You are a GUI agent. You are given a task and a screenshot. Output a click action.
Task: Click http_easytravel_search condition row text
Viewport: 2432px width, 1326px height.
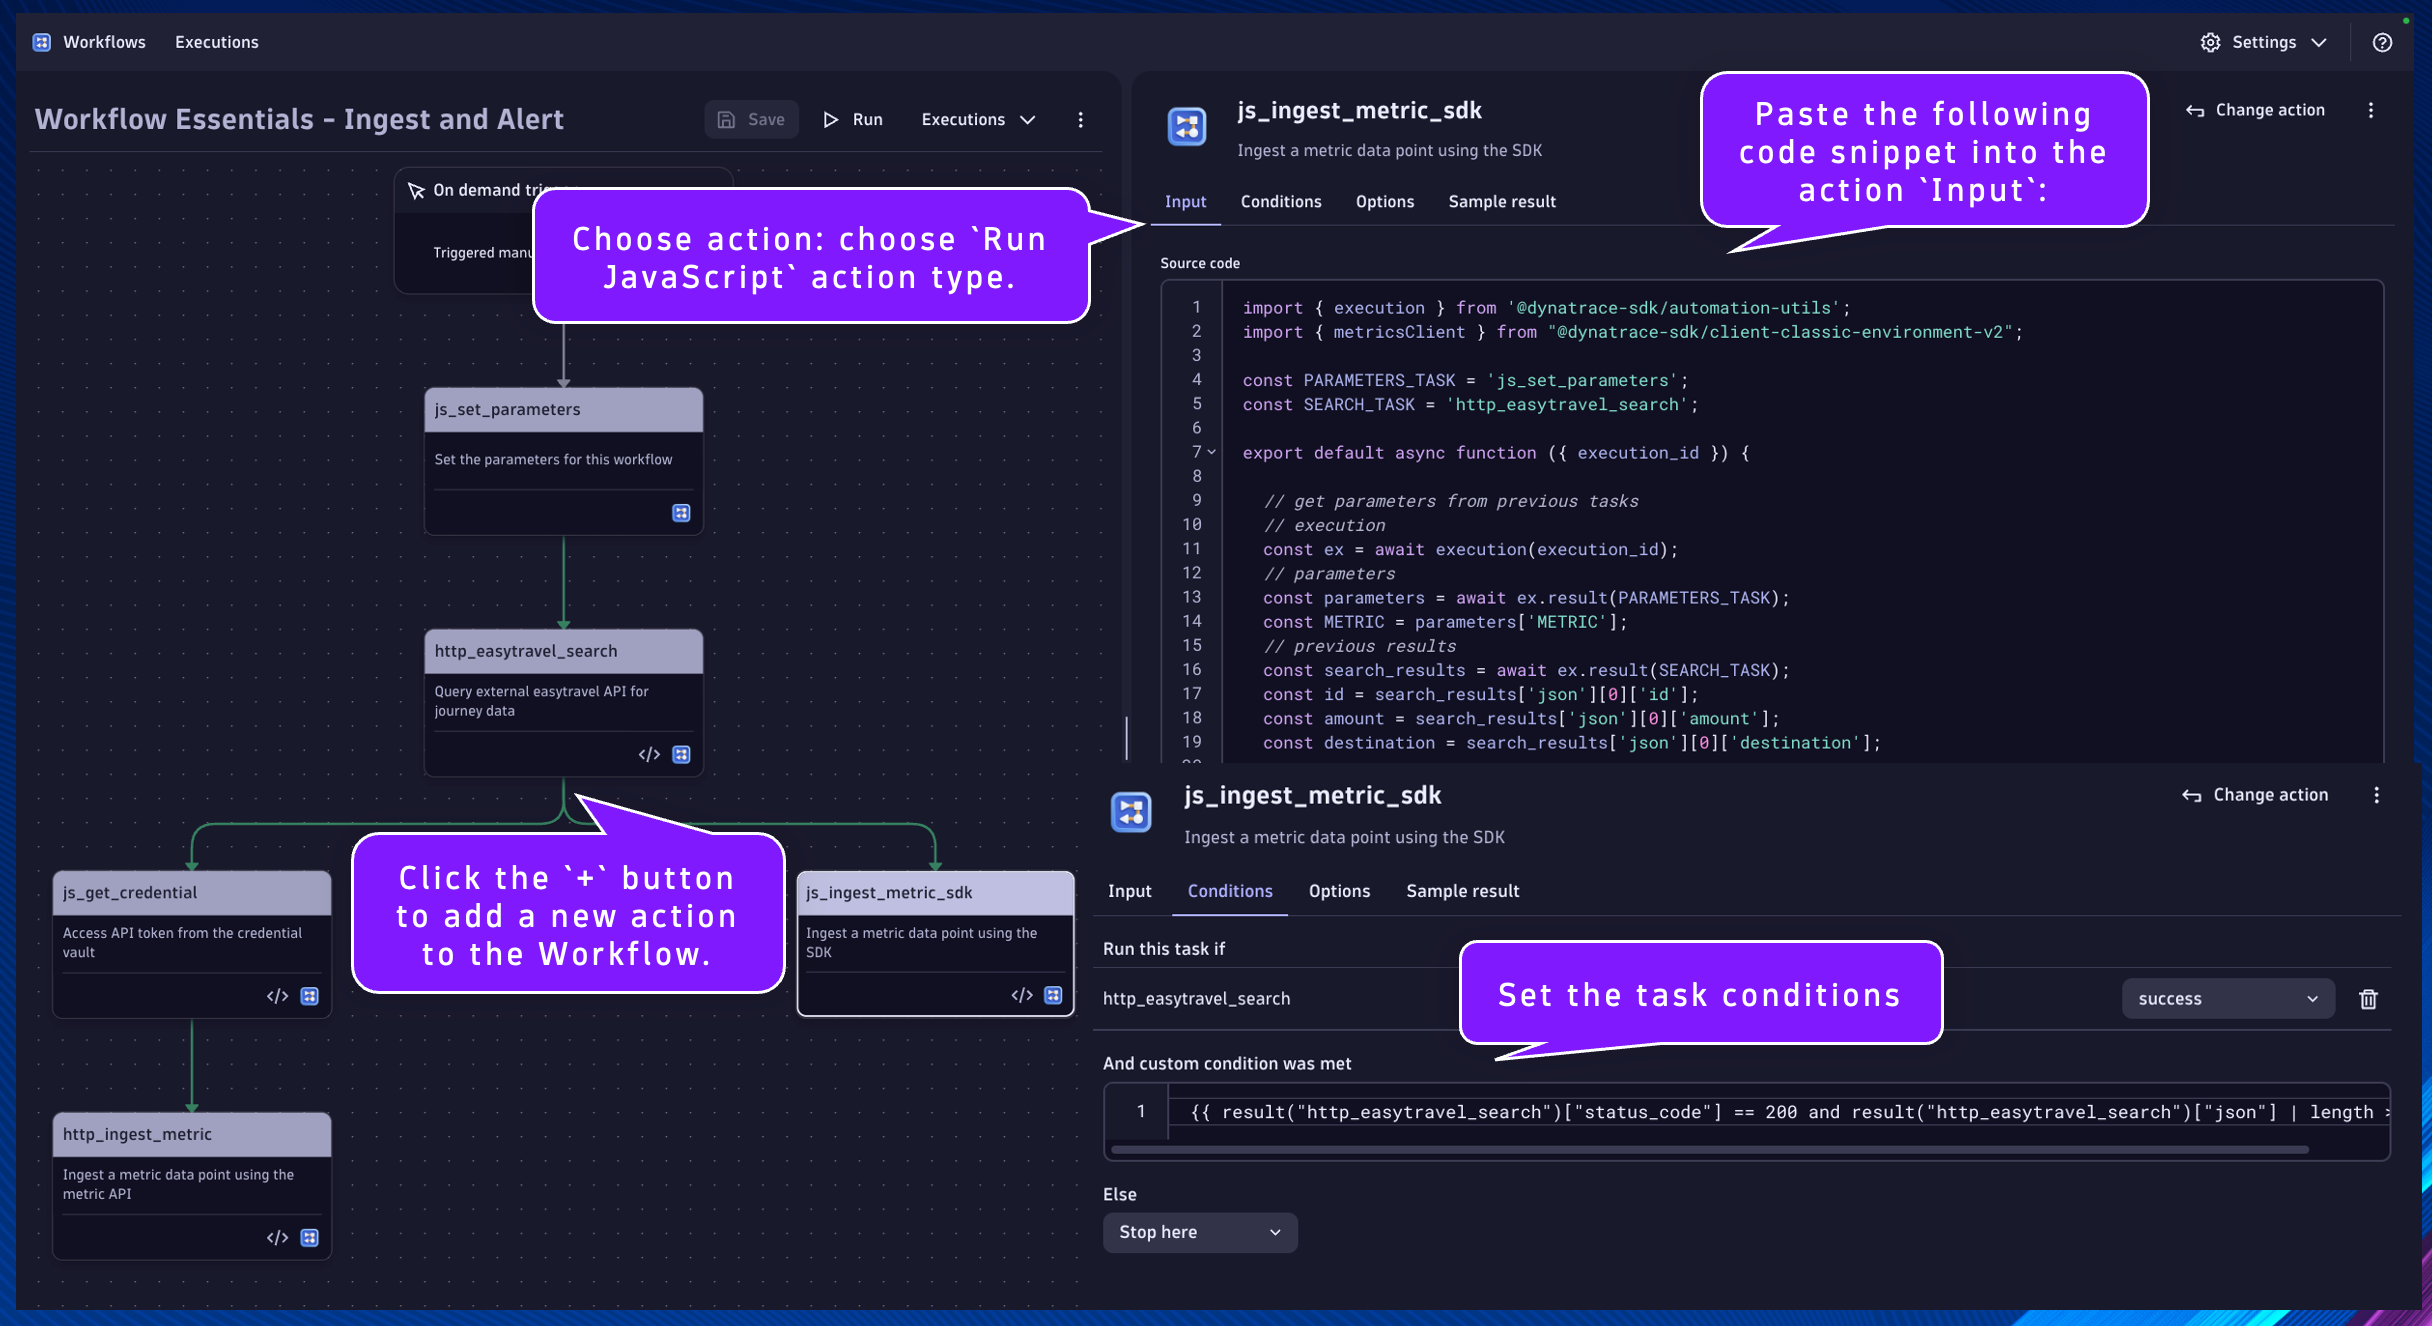(1196, 999)
